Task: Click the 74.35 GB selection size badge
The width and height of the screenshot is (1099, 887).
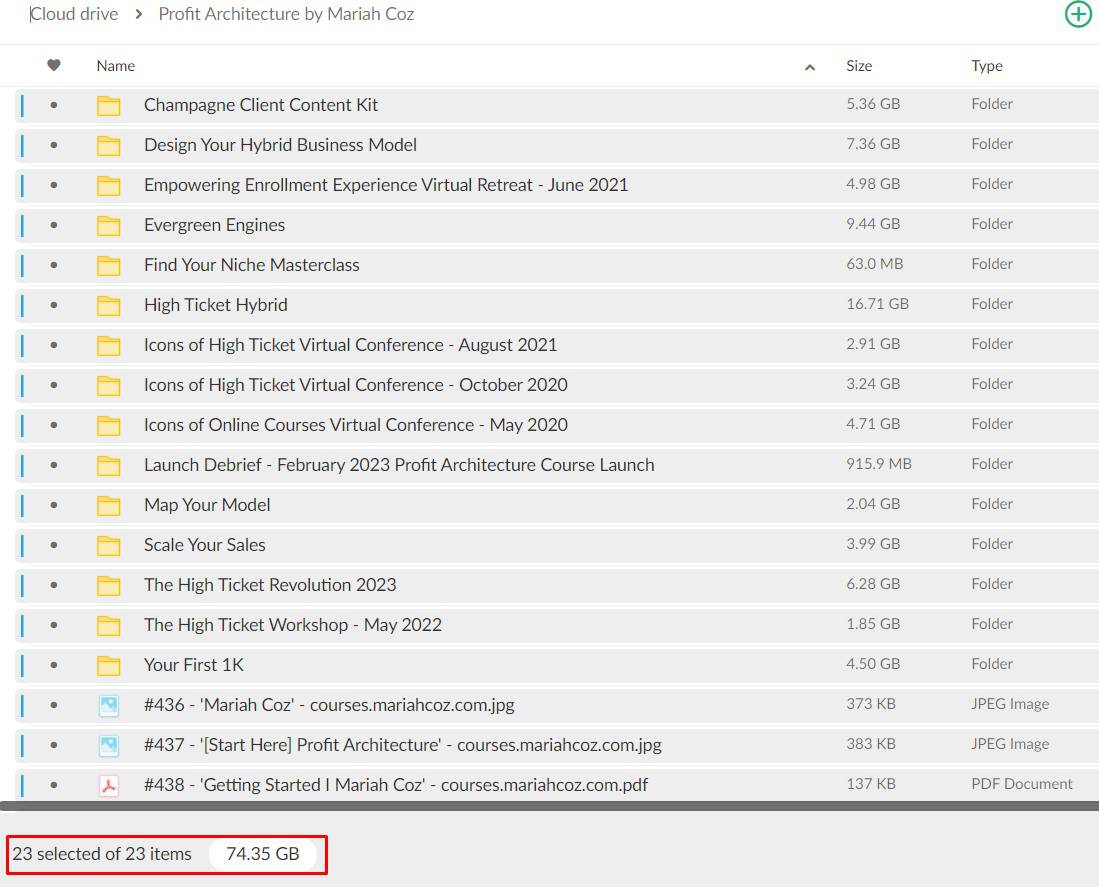Action: click(262, 854)
